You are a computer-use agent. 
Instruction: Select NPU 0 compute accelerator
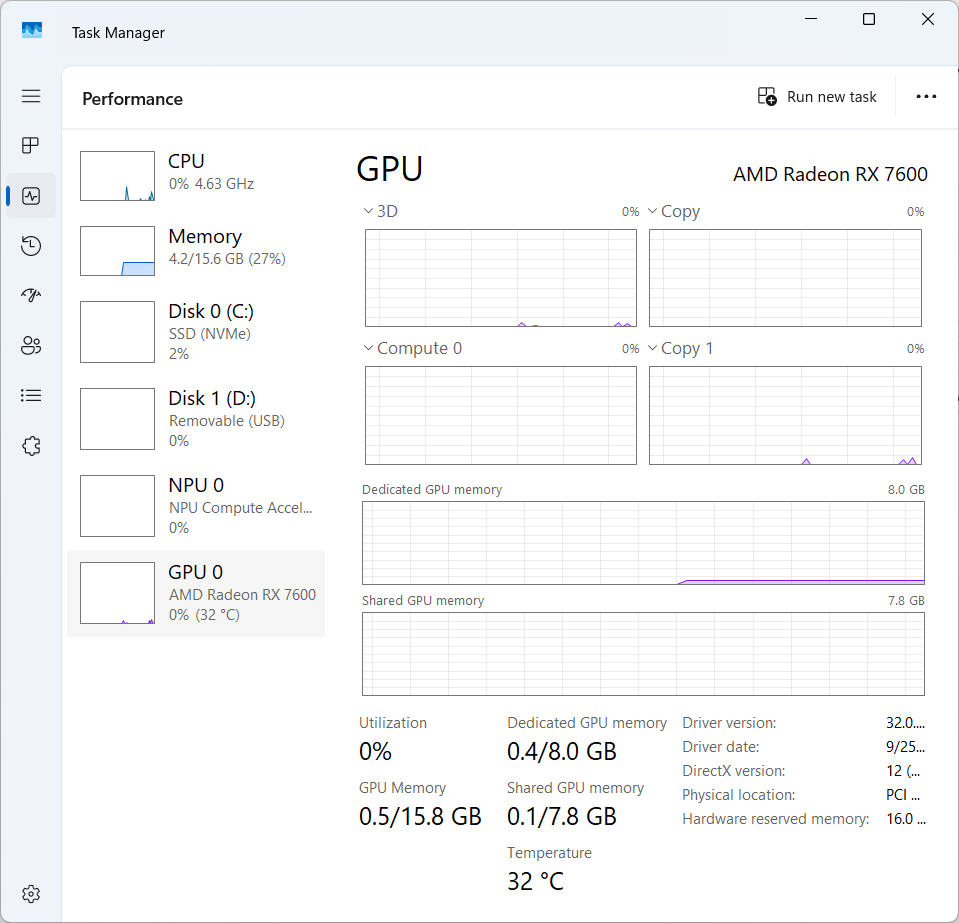(196, 506)
